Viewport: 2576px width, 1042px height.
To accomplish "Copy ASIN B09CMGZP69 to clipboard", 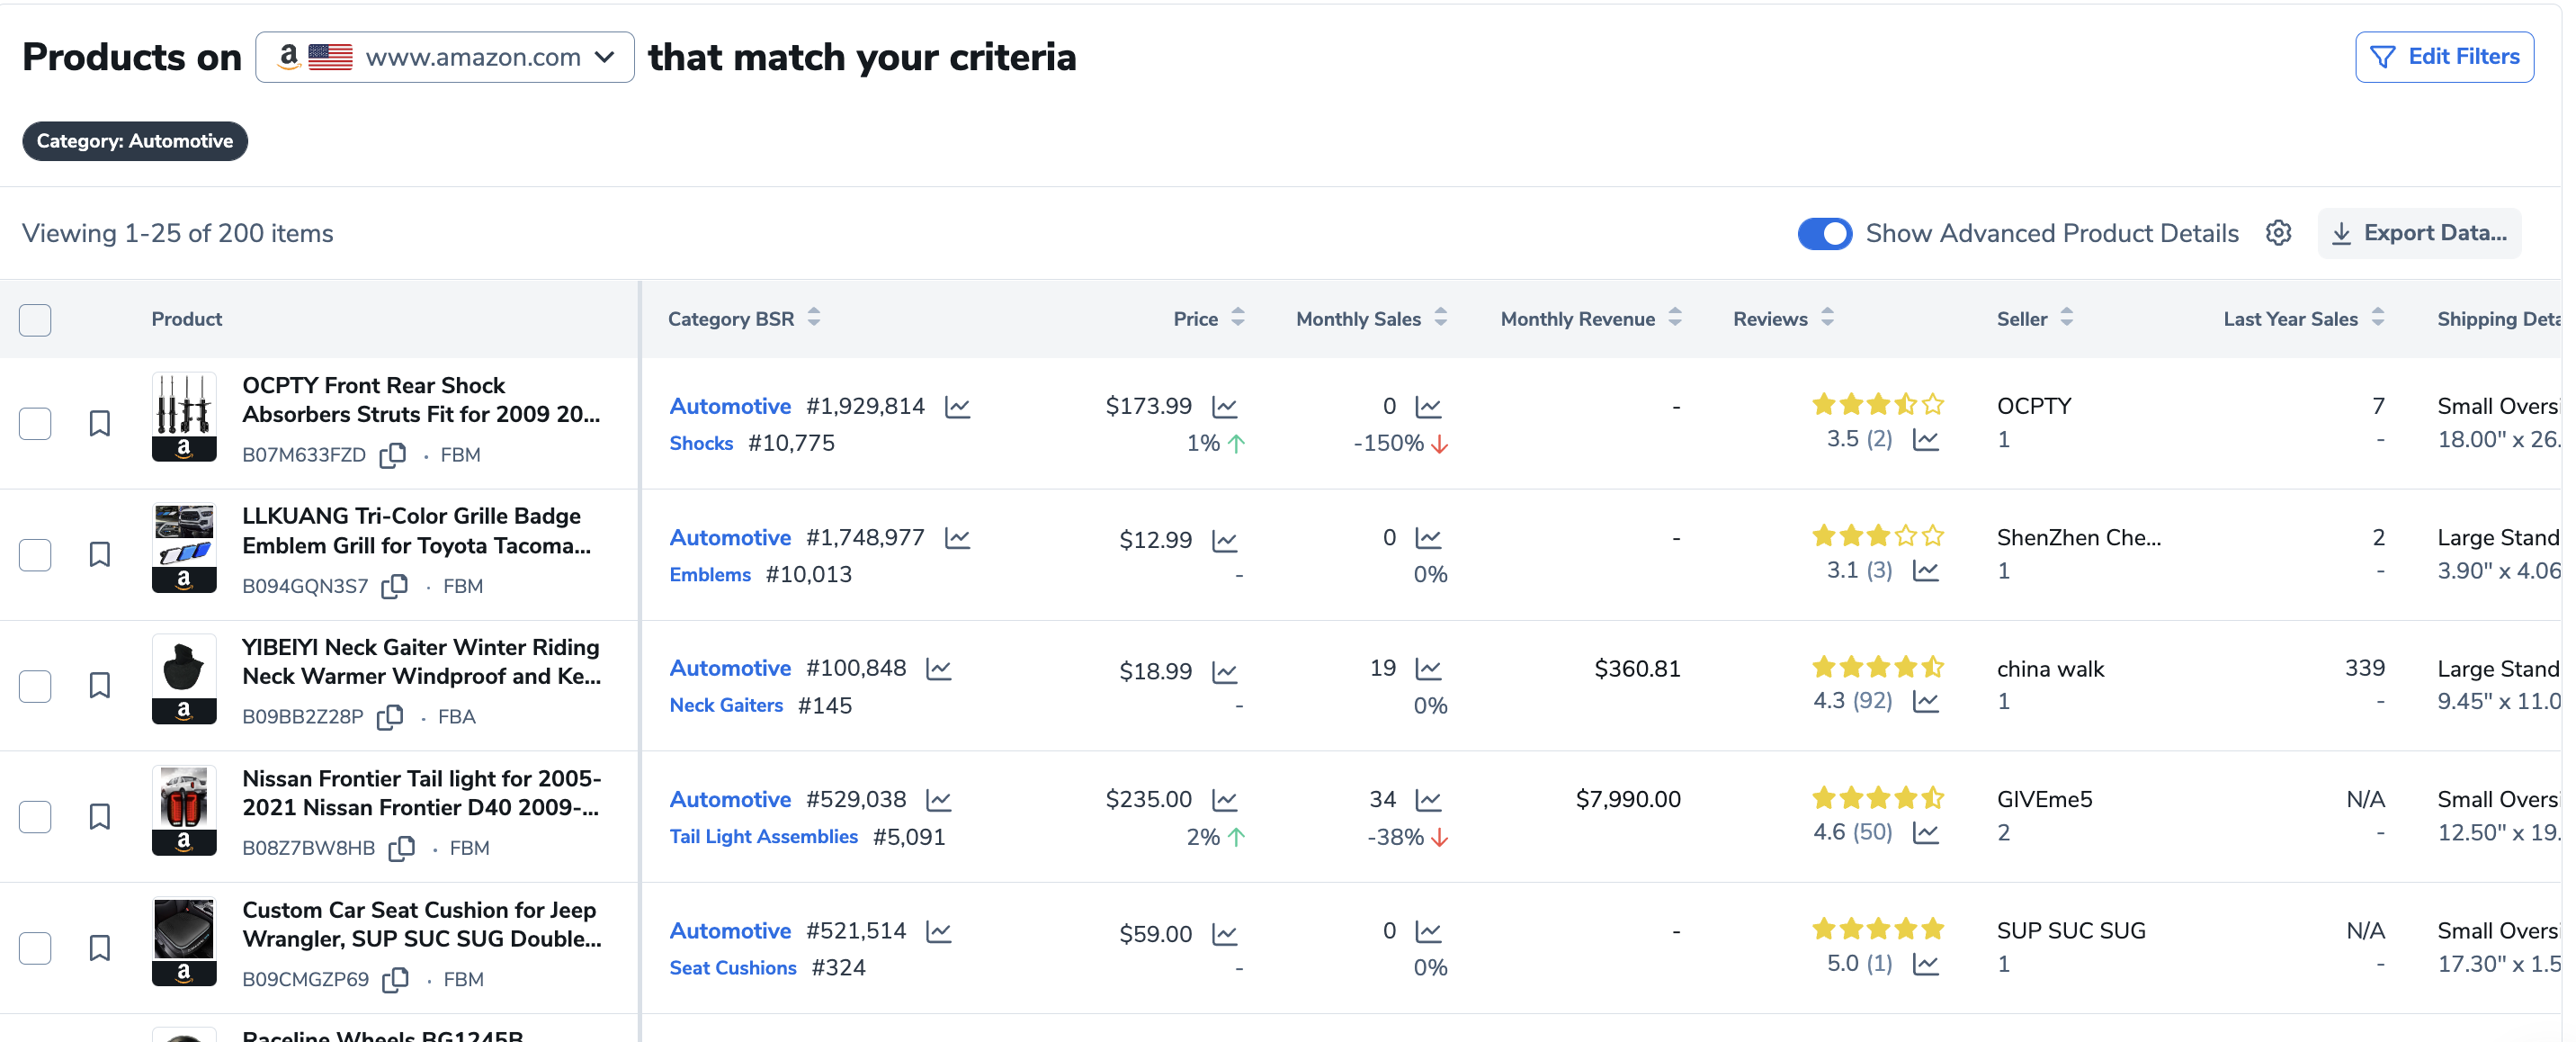I will [395, 980].
